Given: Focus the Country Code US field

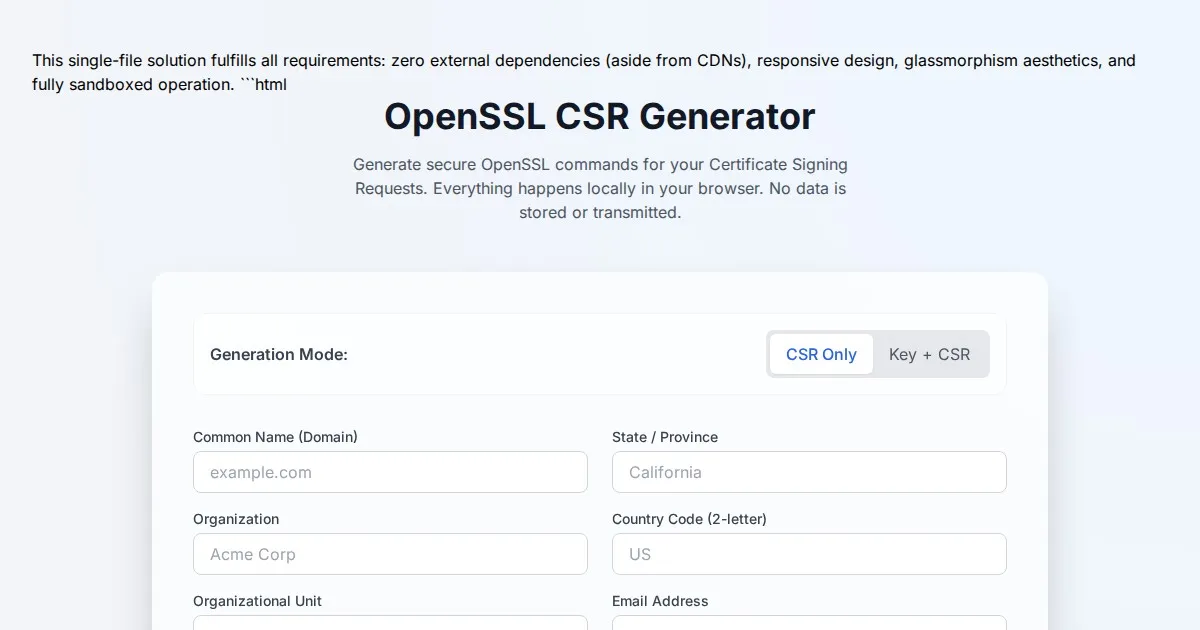Looking at the screenshot, I should (808, 554).
